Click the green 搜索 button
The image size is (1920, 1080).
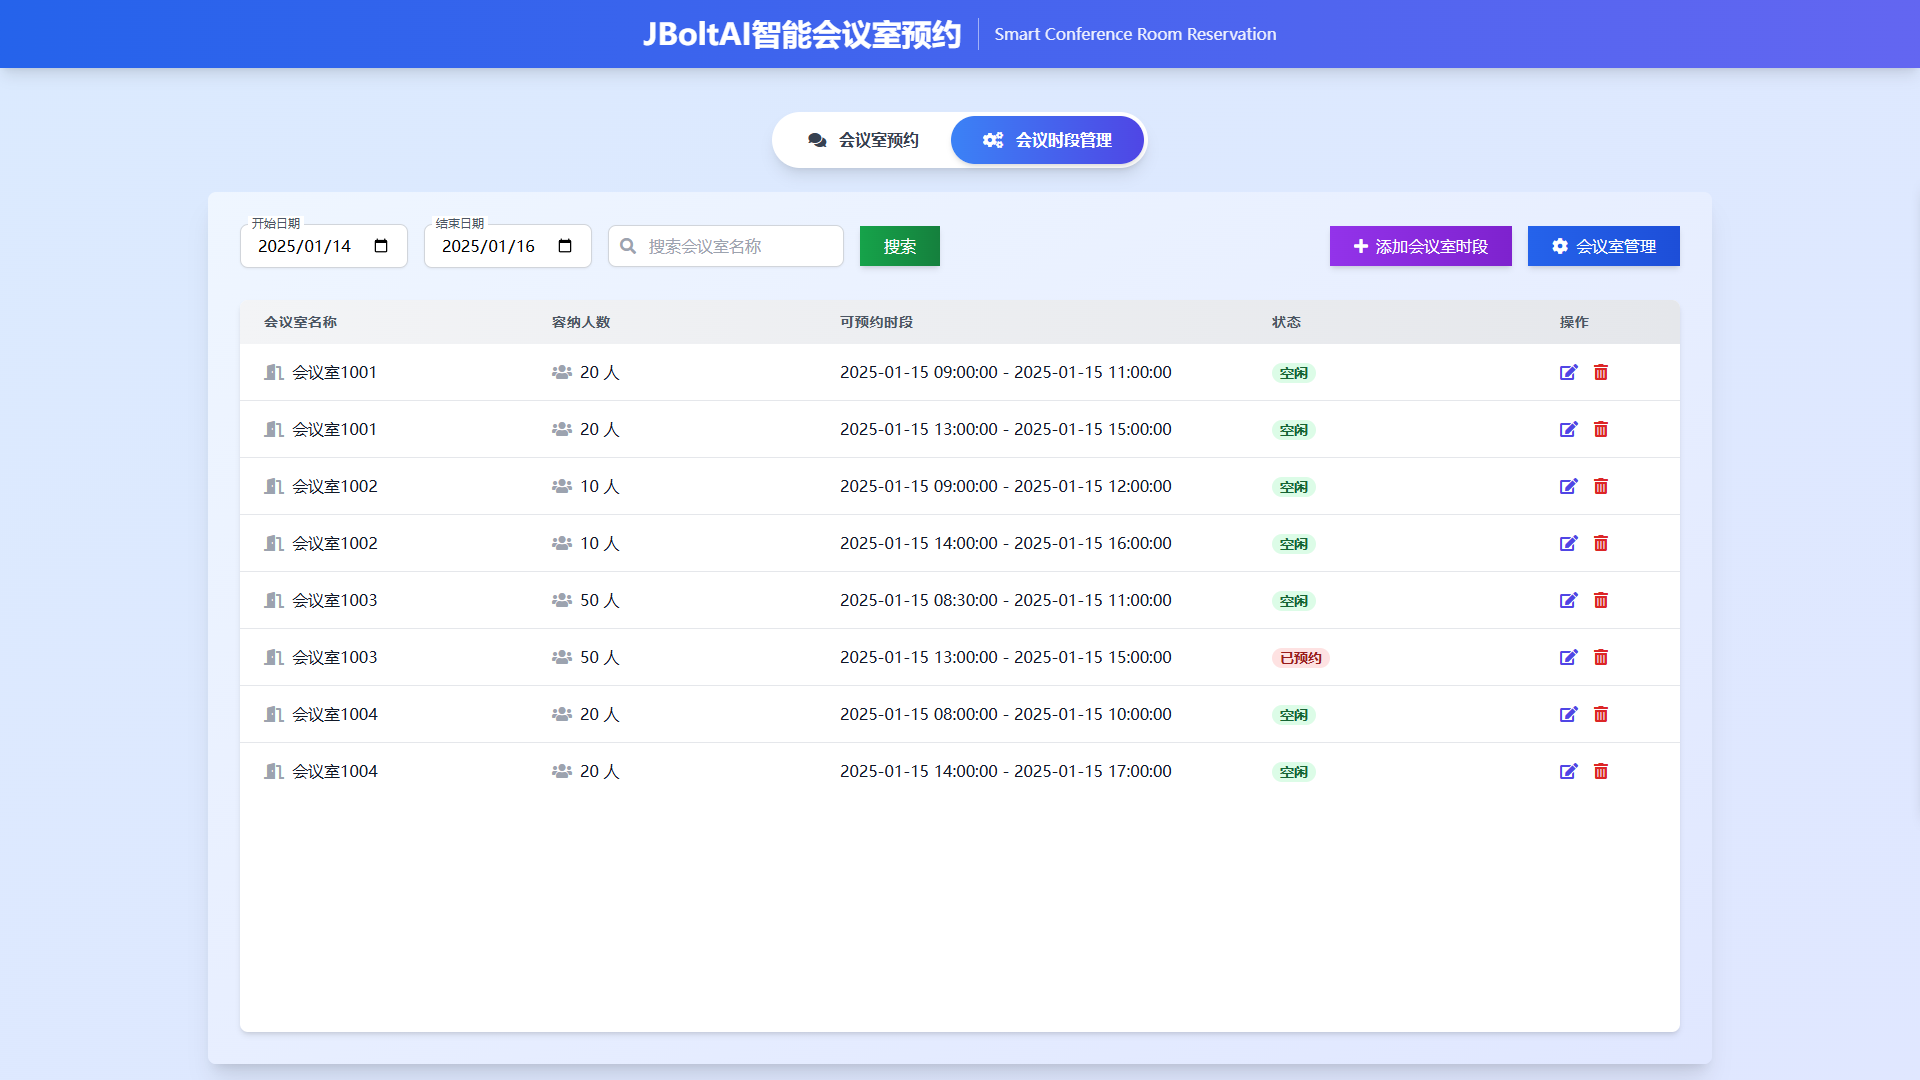900,246
